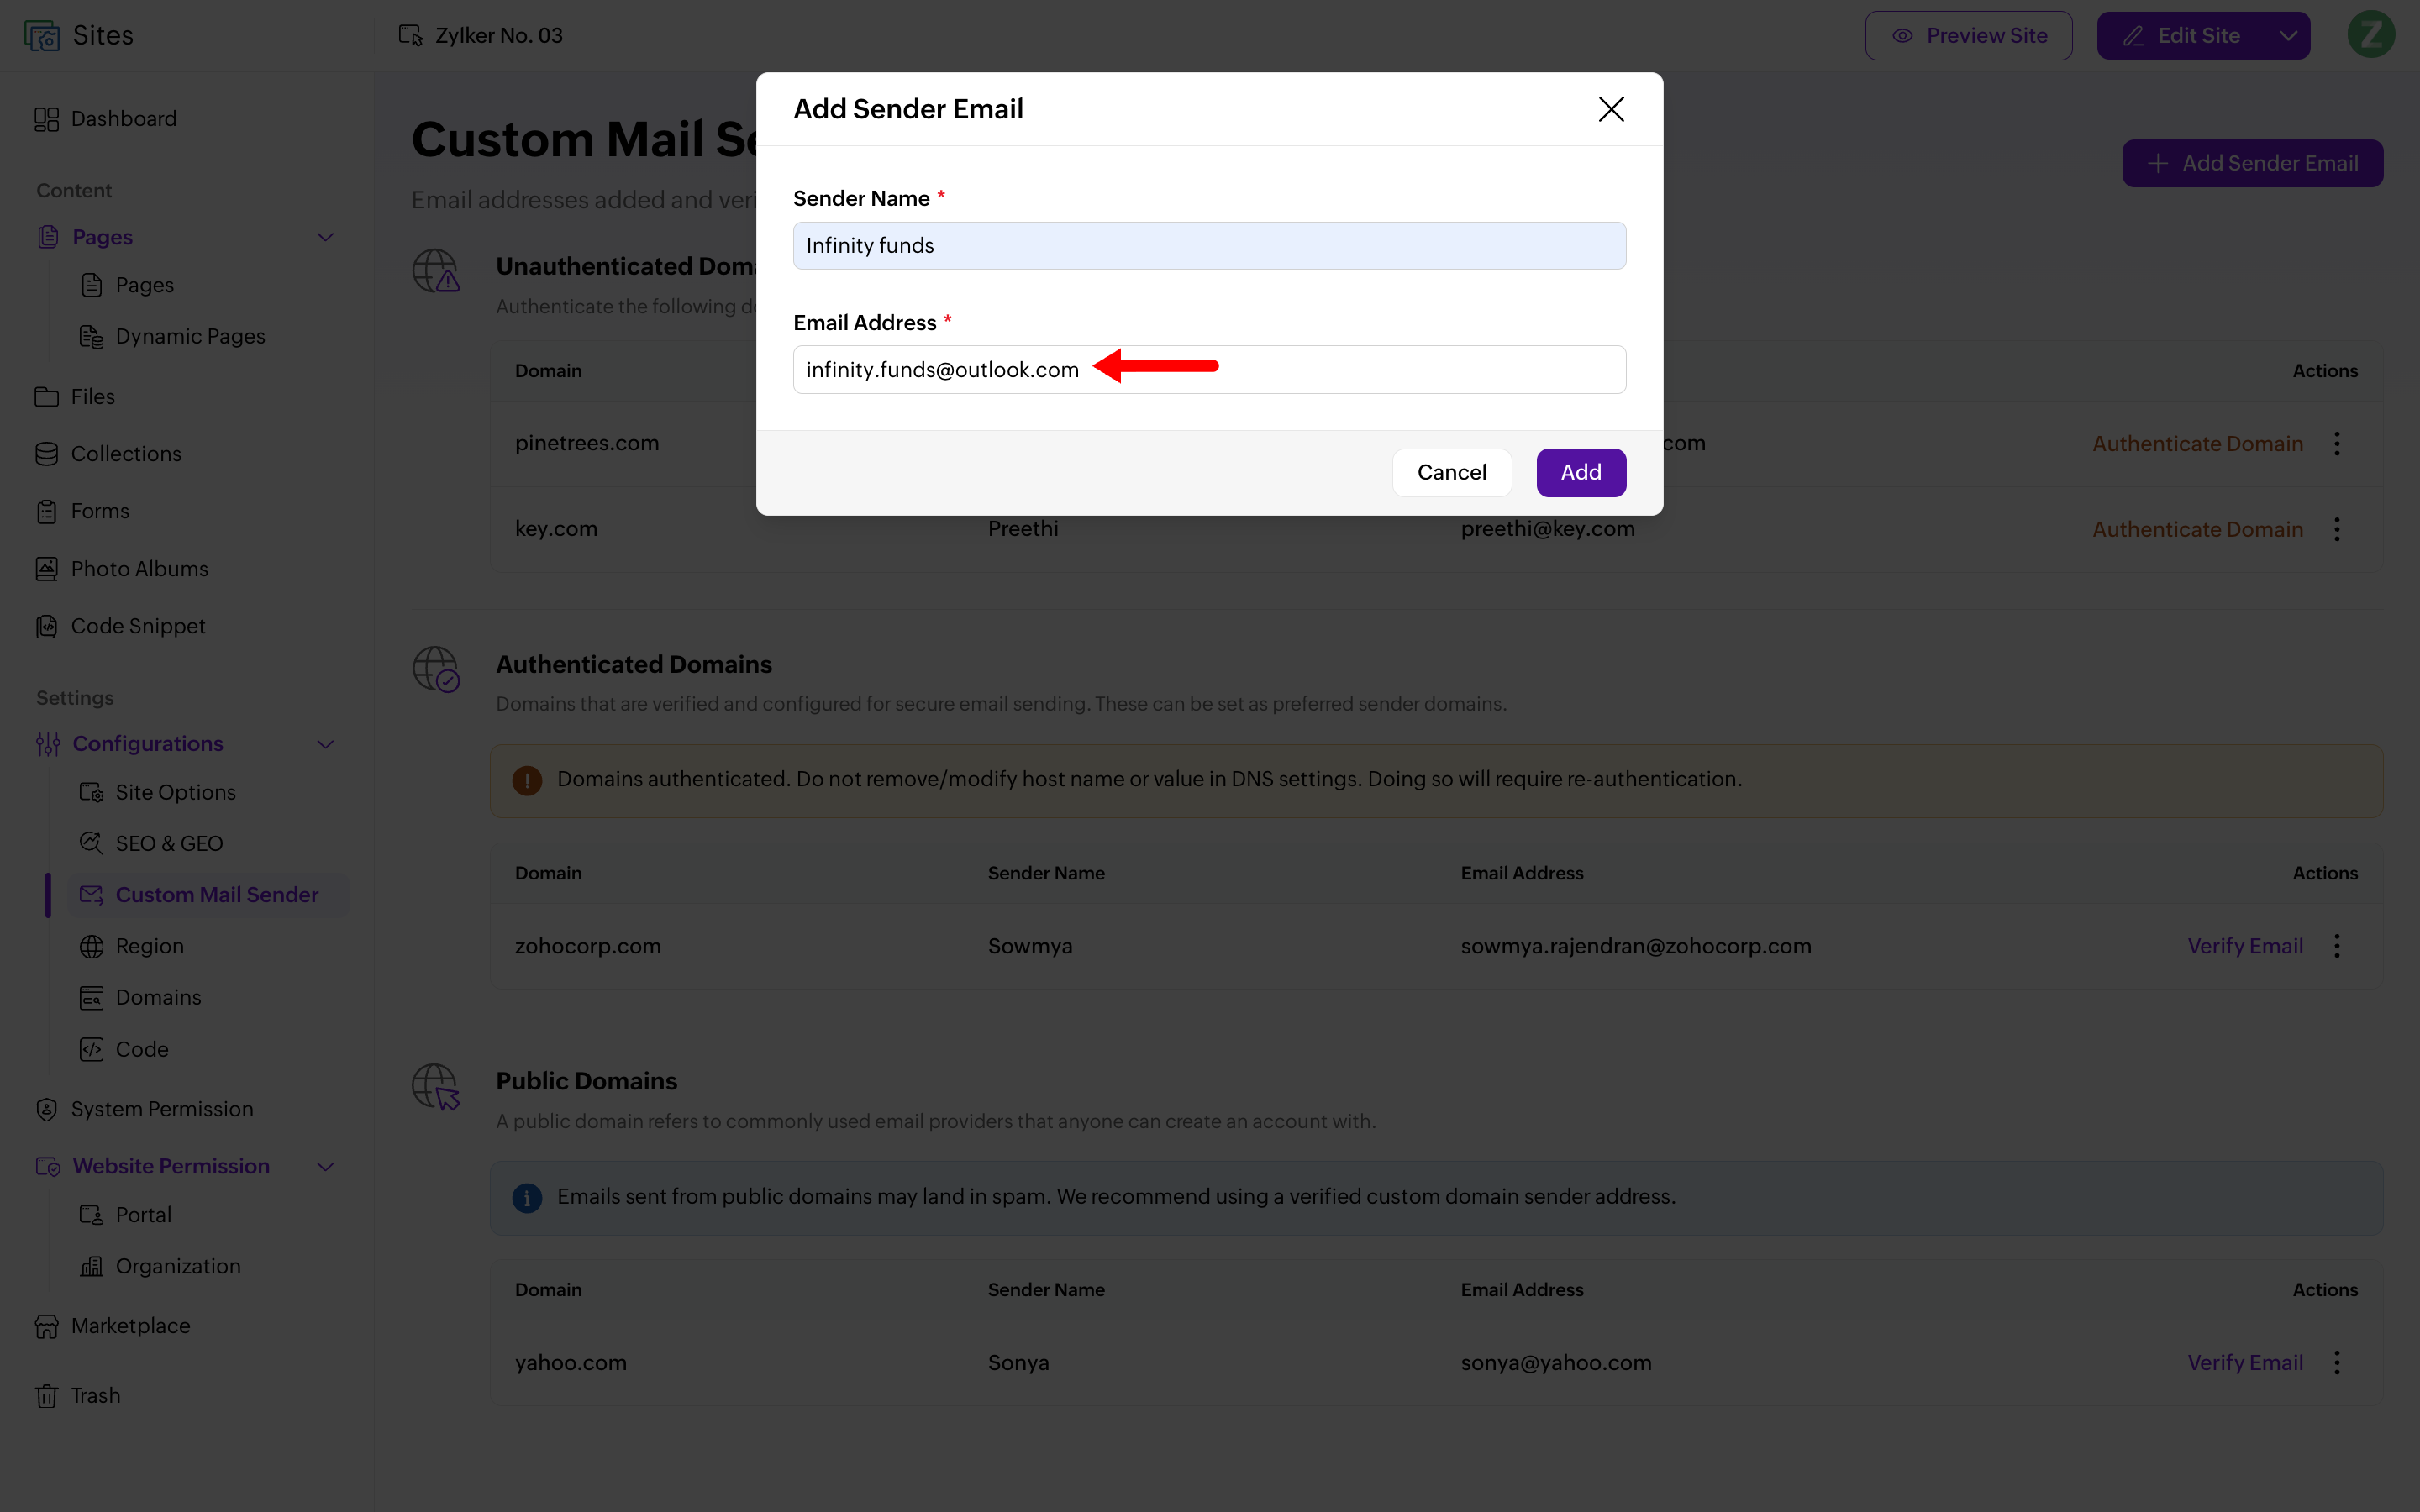Screen dimensions: 2420x1512
Task: Click the Region globe icon
Action: (92, 946)
